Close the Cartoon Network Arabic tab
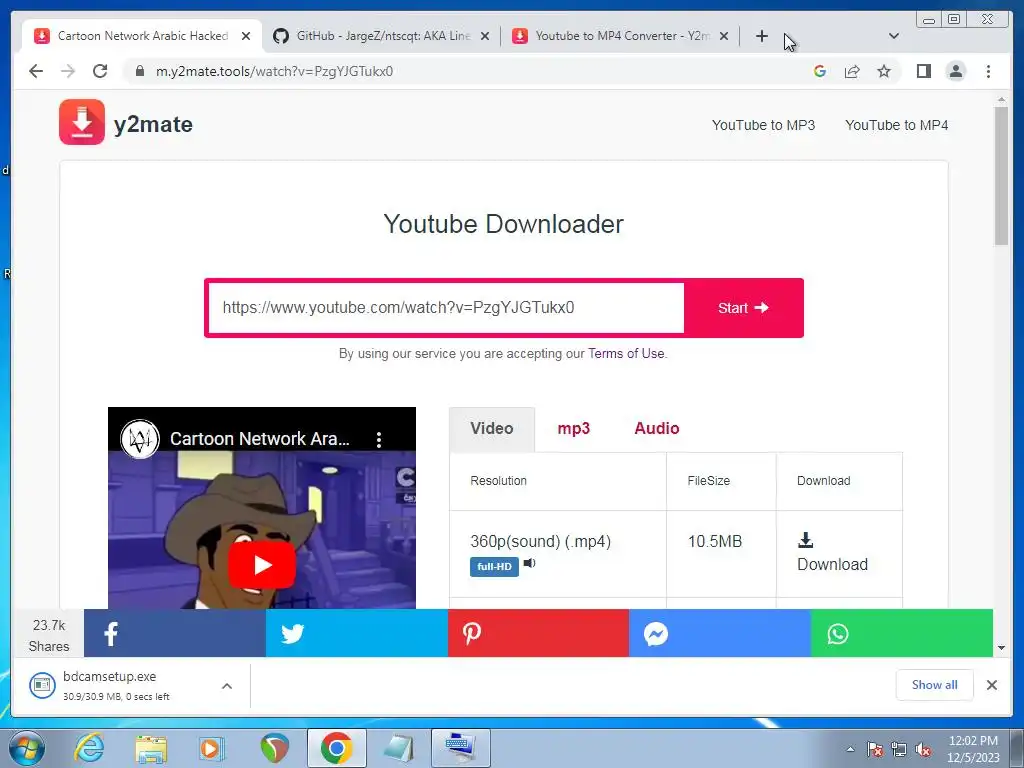The height and width of the screenshot is (768, 1024). click(246, 36)
